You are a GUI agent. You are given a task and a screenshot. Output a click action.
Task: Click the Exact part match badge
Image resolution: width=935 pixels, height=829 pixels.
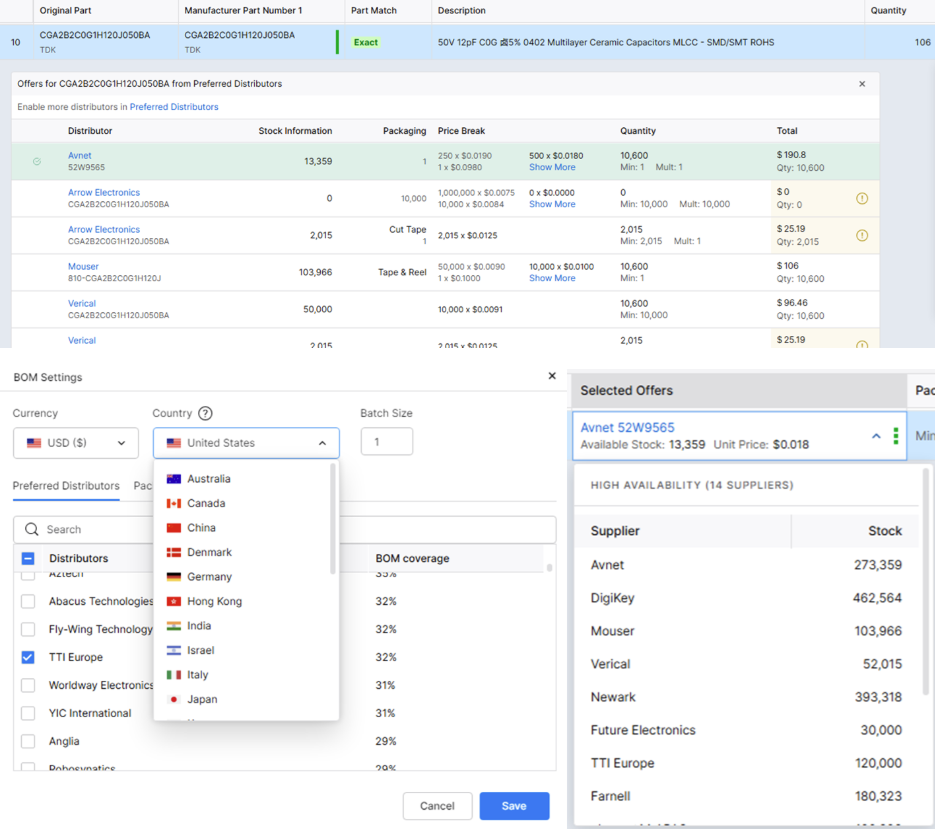click(366, 42)
